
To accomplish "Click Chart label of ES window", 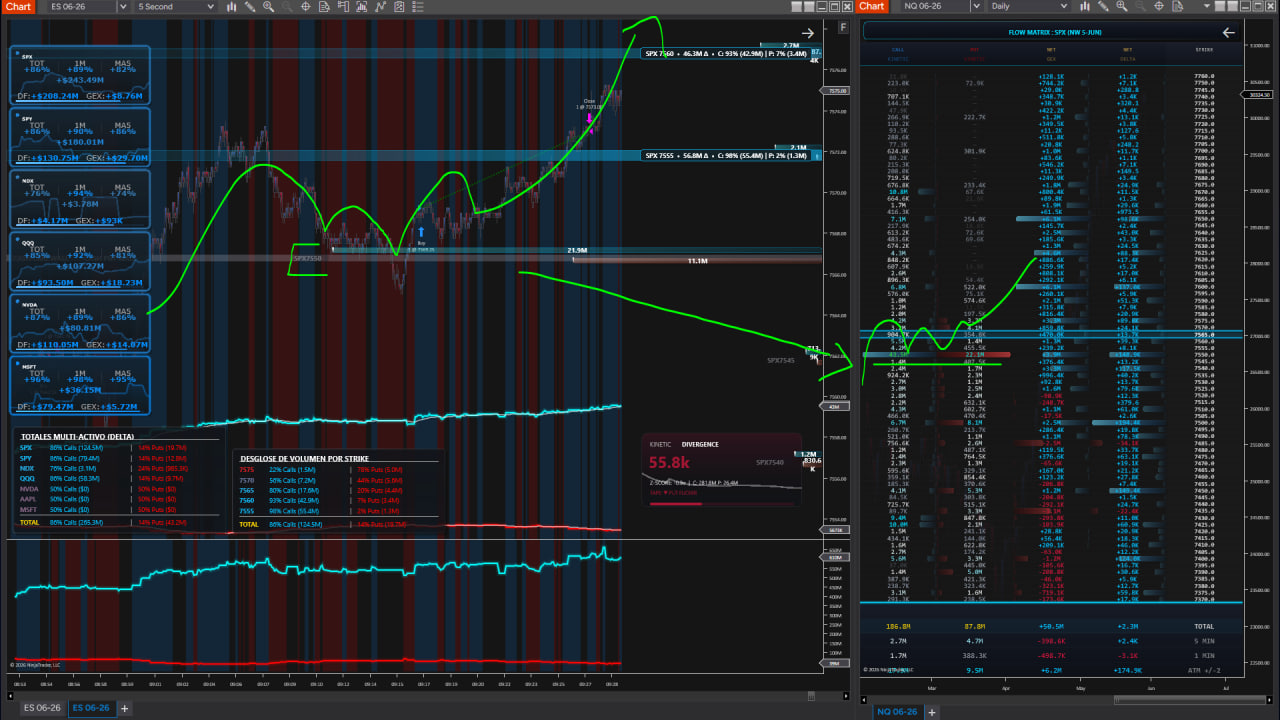I will coord(18,7).
